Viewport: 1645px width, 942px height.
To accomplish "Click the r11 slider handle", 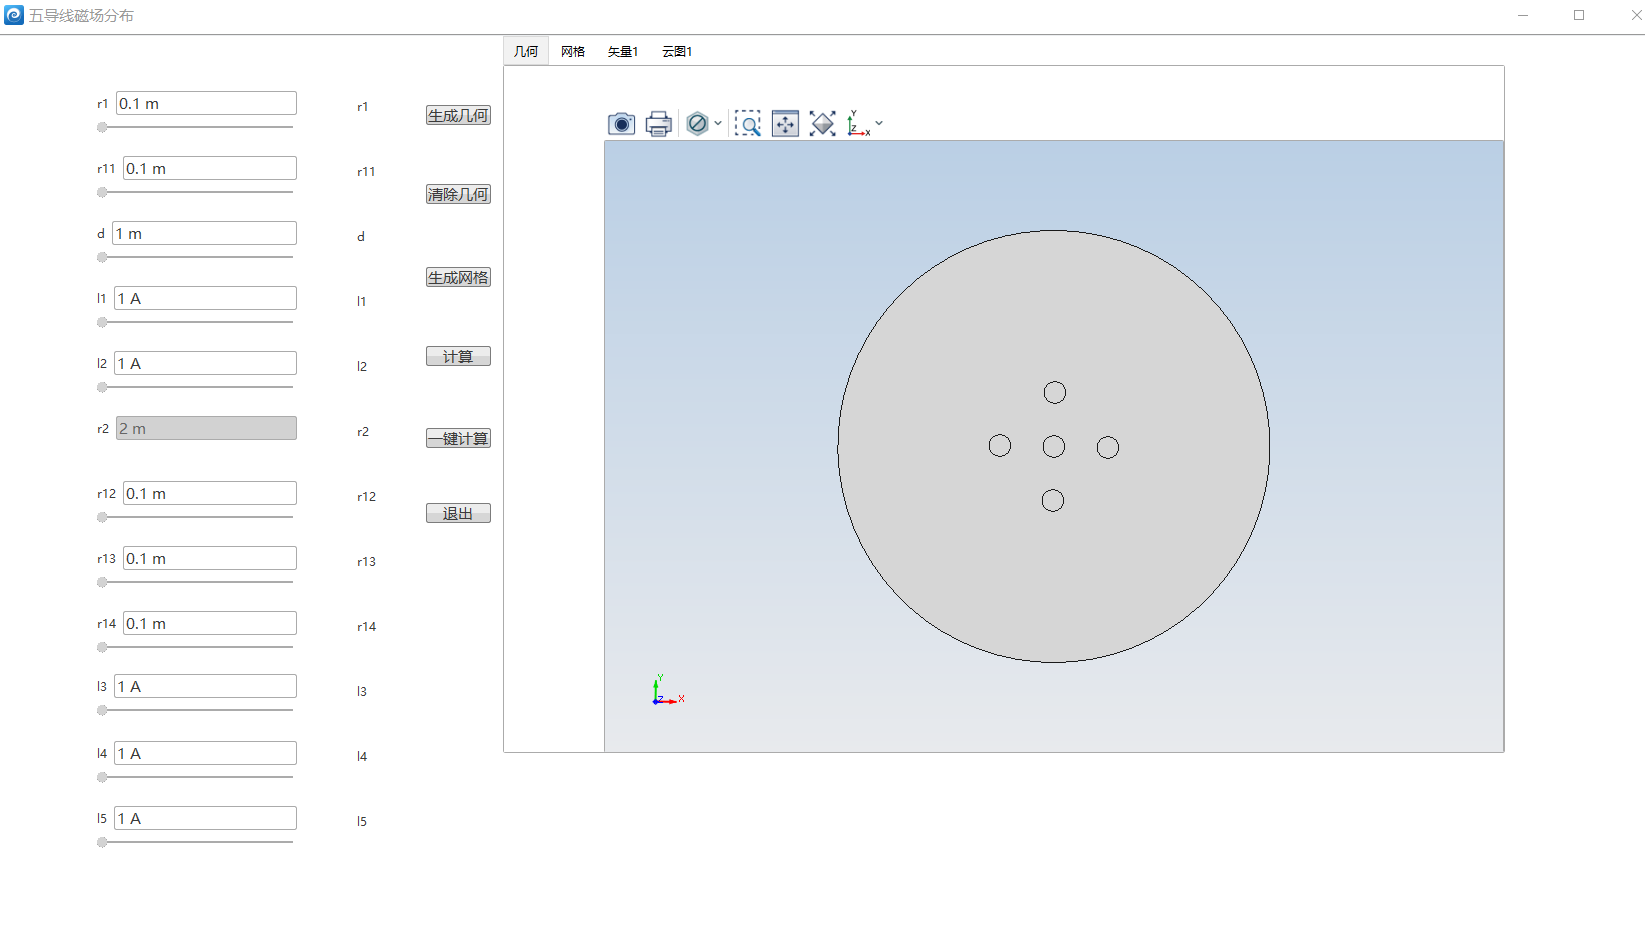I will click(x=102, y=192).
